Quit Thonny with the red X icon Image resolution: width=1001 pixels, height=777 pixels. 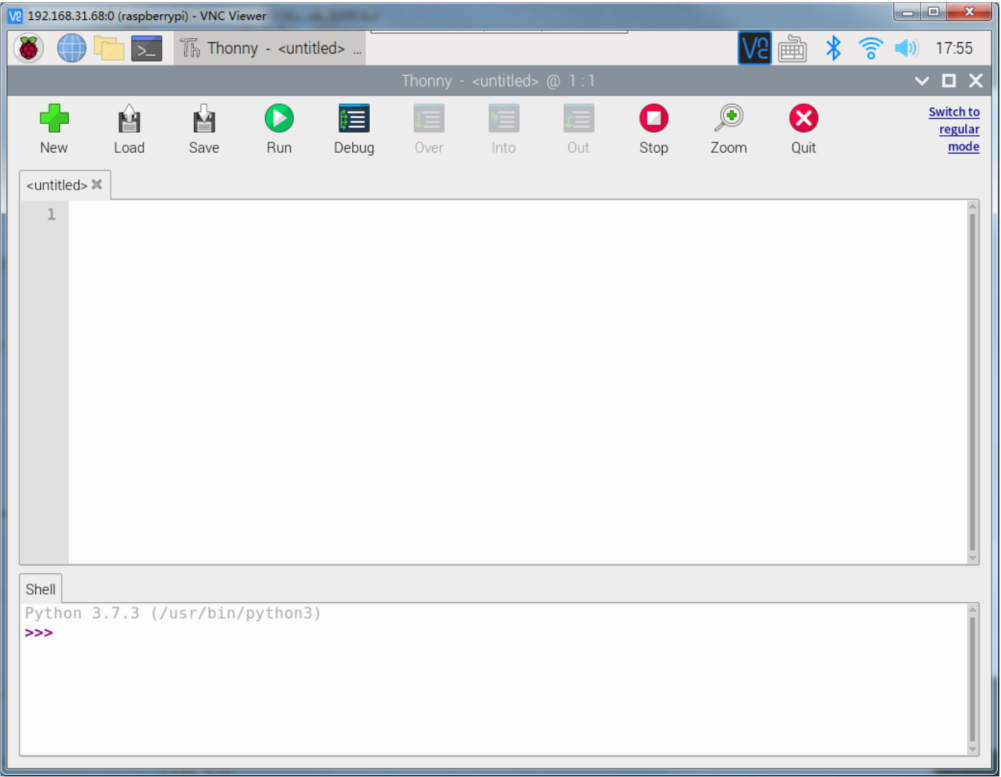coord(803,119)
